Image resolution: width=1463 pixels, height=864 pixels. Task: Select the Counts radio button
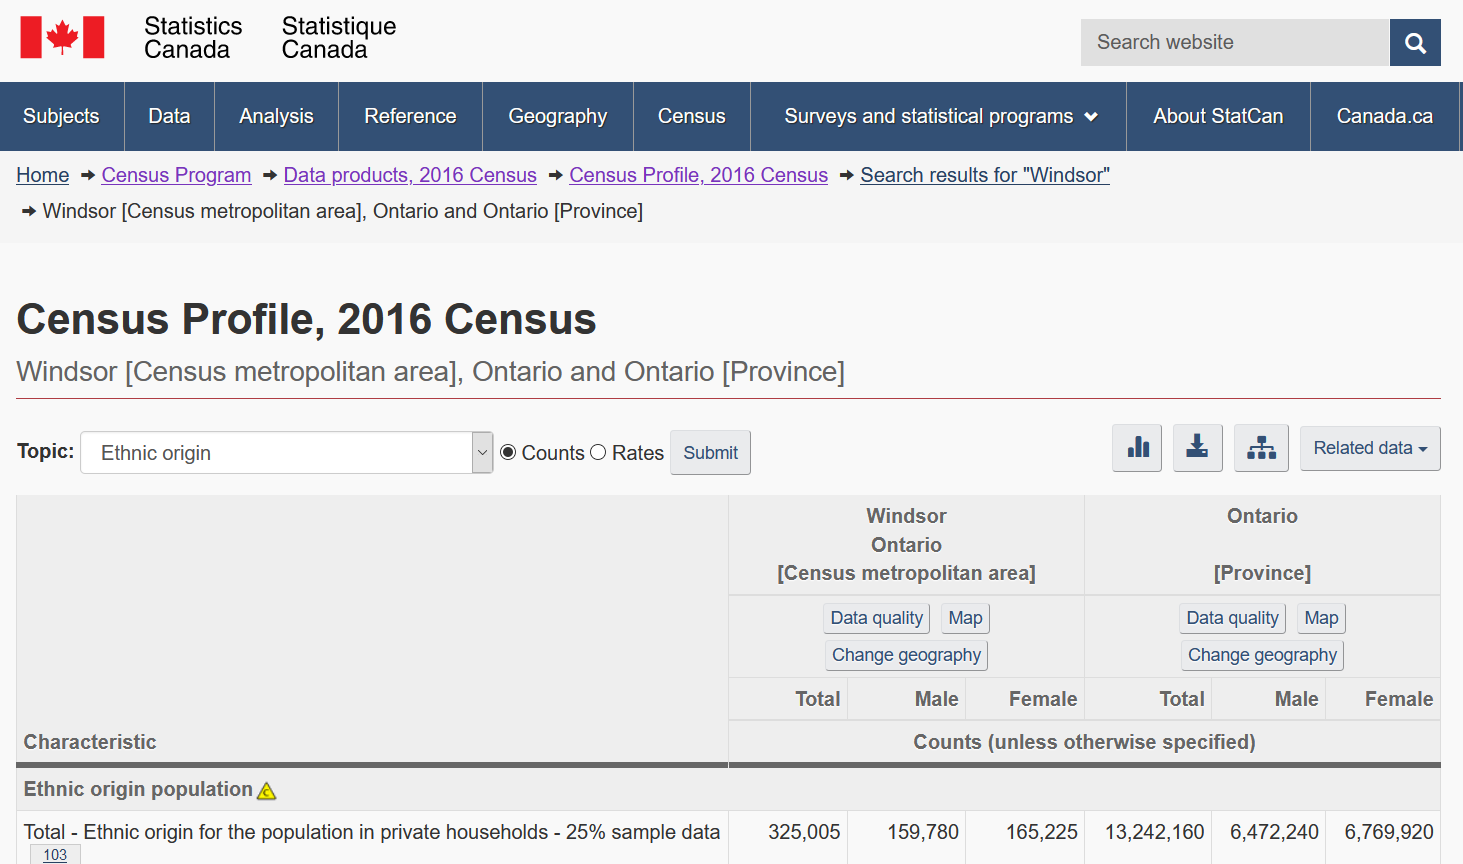[510, 452]
